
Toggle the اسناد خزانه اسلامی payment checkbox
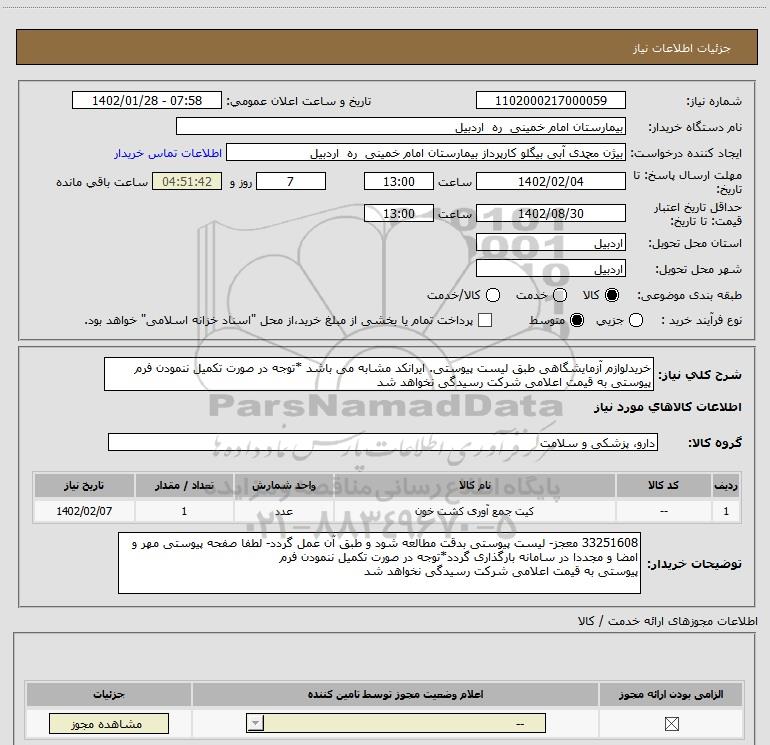coord(485,320)
